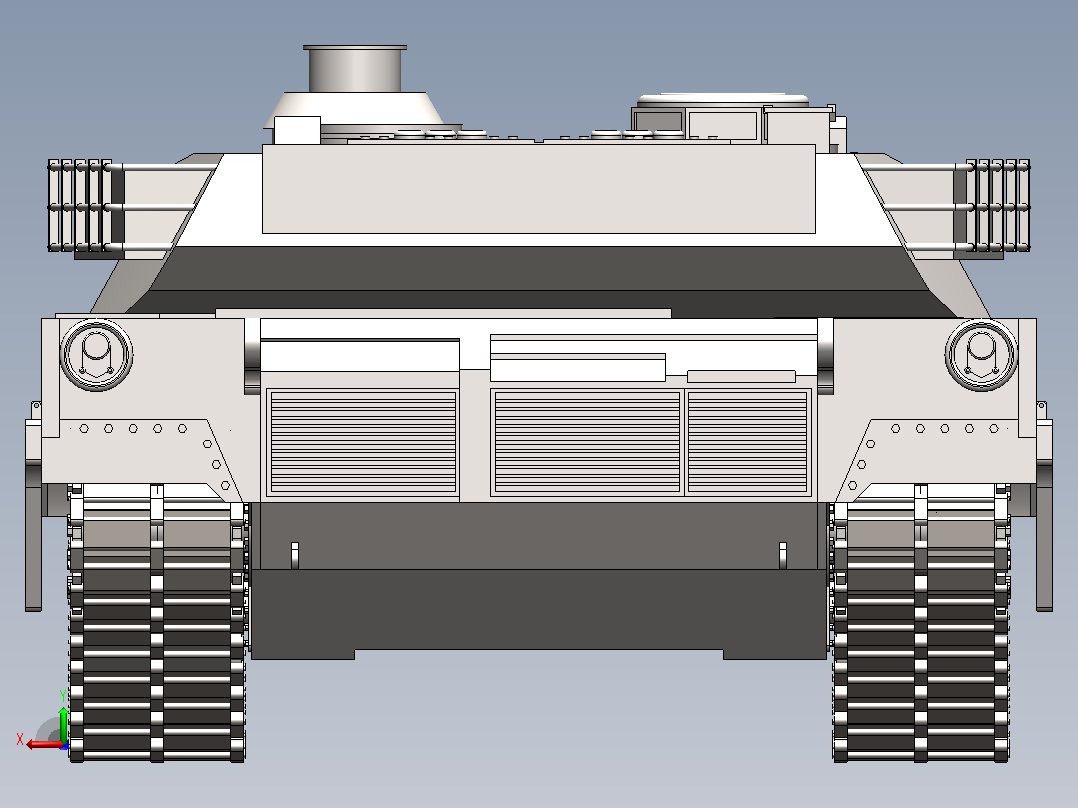The height and width of the screenshot is (808, 1078).
Task: Click the green Y axis arrow of the triad
Action: click(x=63, y=724)
